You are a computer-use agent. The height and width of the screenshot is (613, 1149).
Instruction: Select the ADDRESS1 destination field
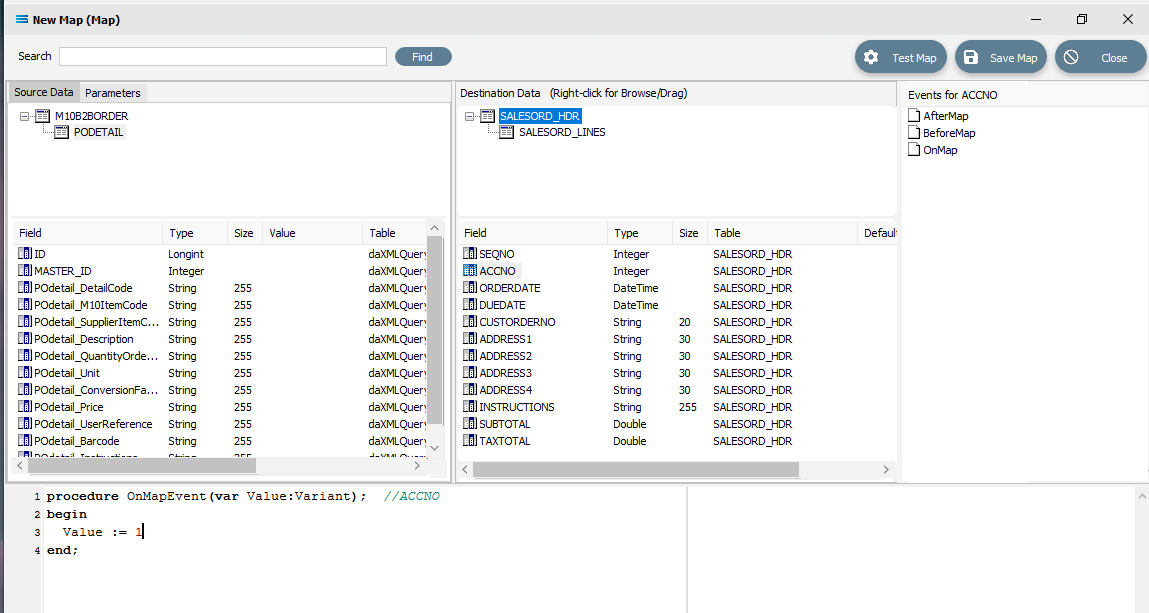(x=506, y=339)
